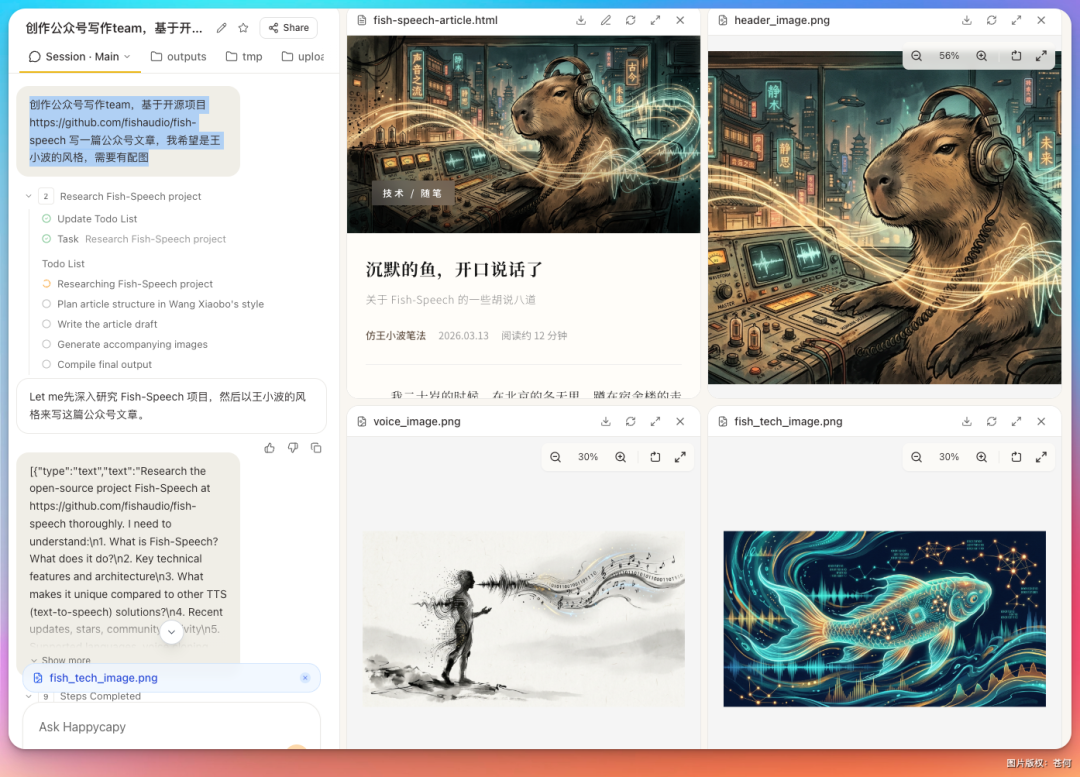Zoom out on voice_image.png preview
The width and height of the screenshot is (1080, 777).
click(555, 456)
